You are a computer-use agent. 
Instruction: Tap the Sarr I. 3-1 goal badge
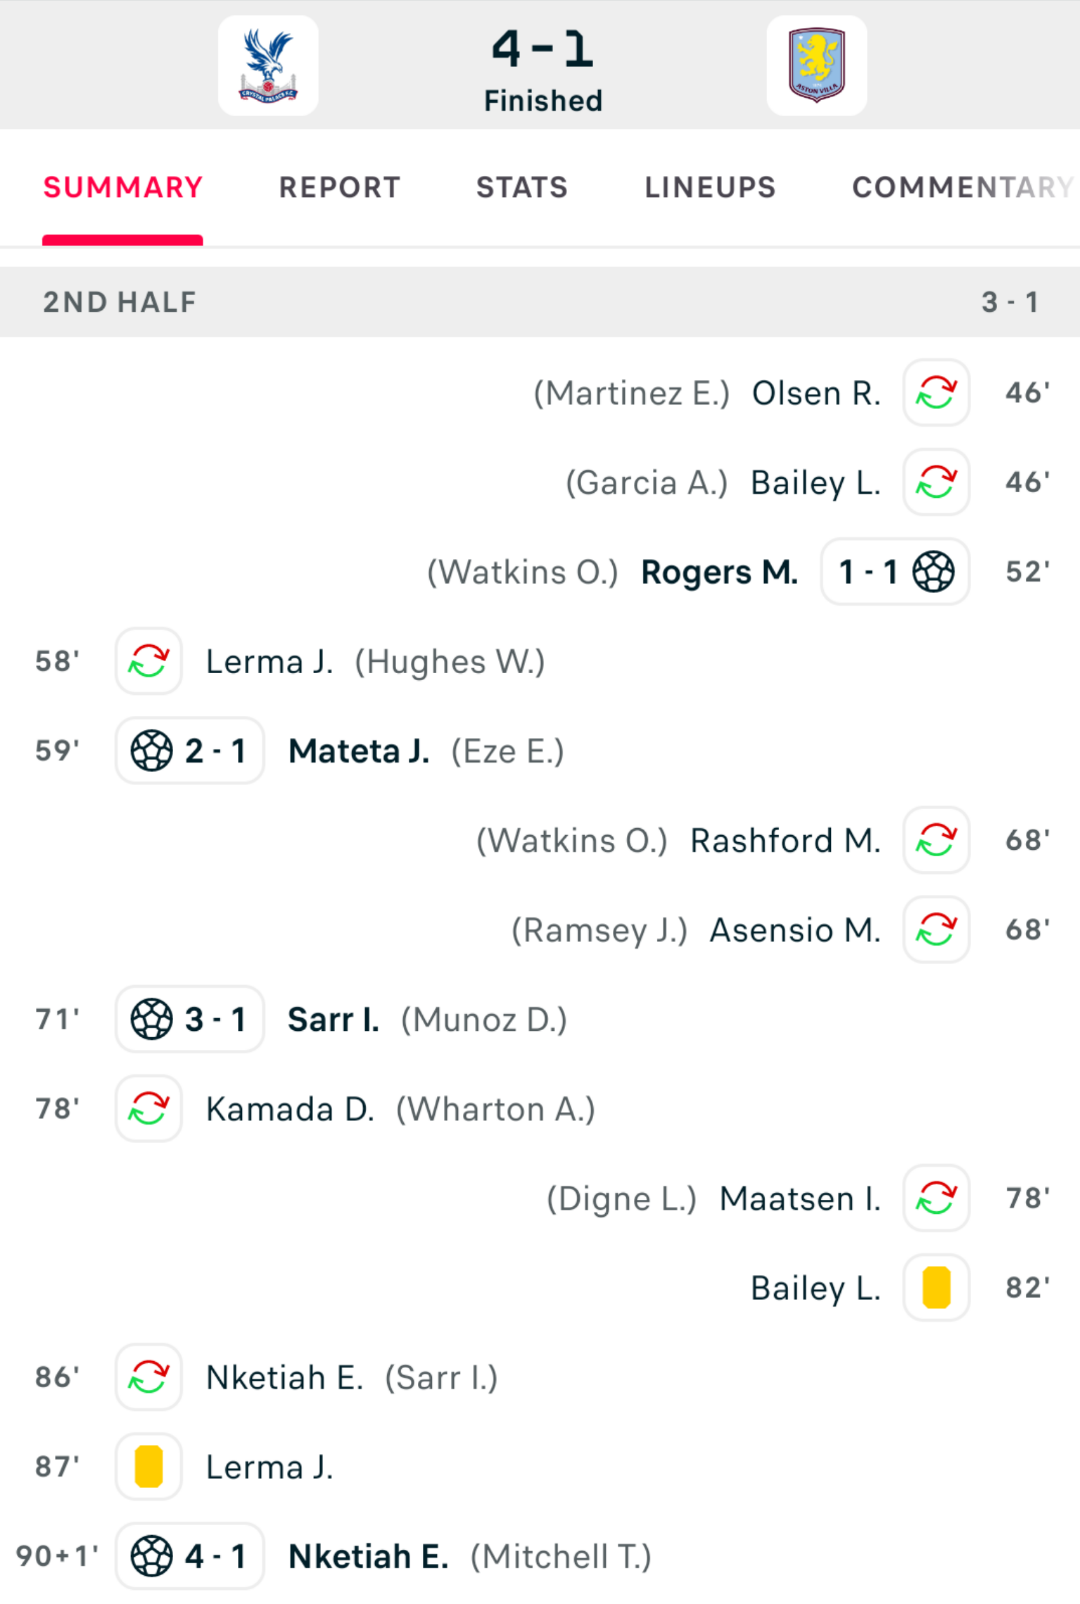click(x=190, y=1019)
